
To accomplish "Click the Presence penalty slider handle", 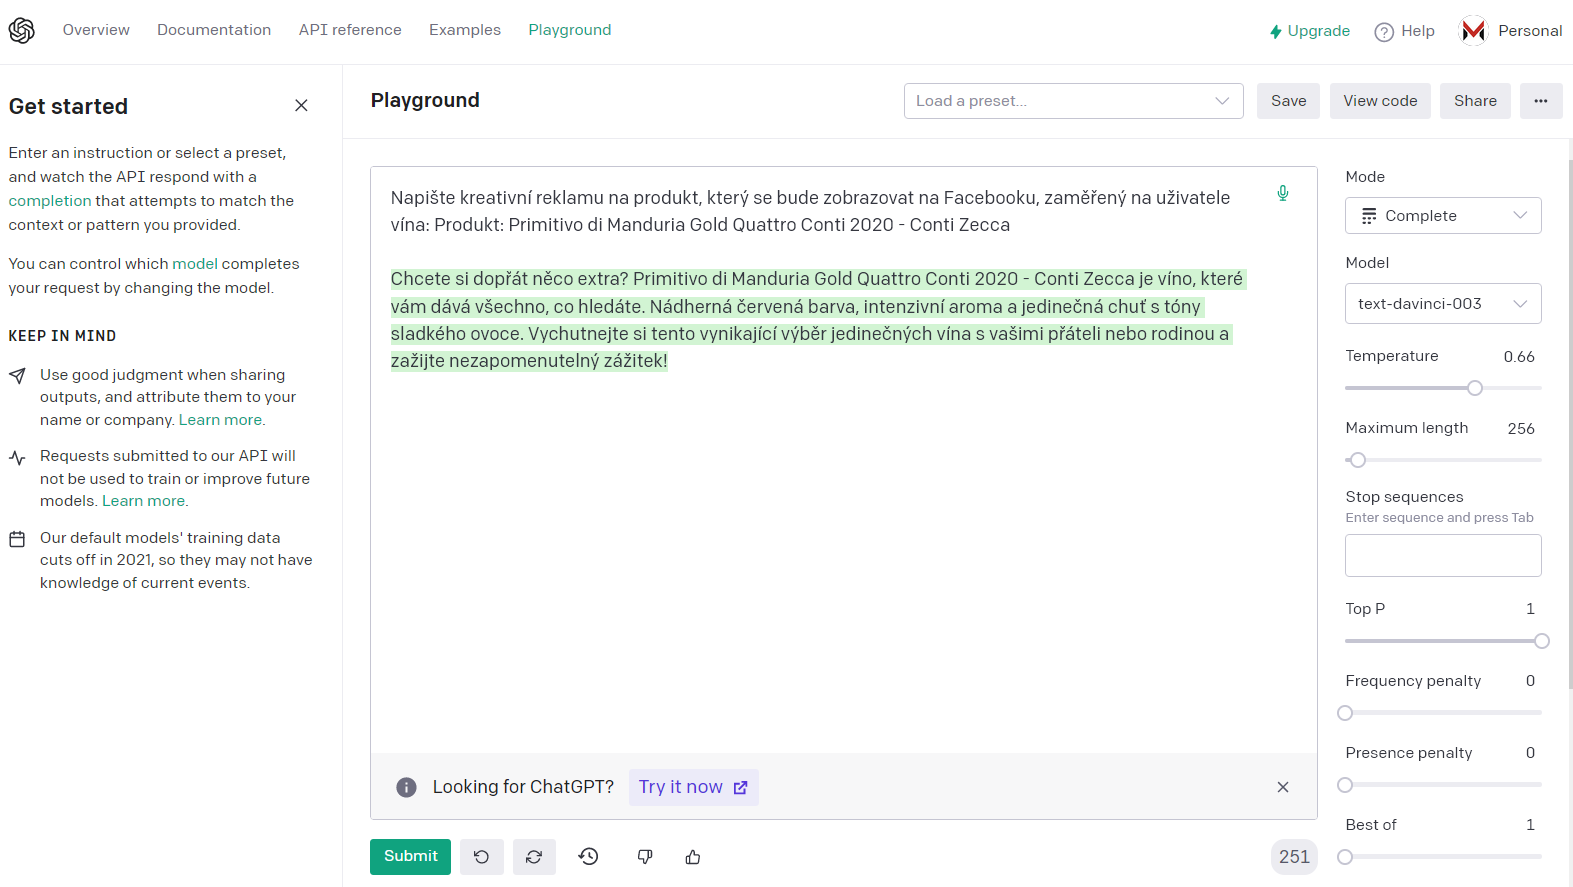I will [x=1345, y=785].
